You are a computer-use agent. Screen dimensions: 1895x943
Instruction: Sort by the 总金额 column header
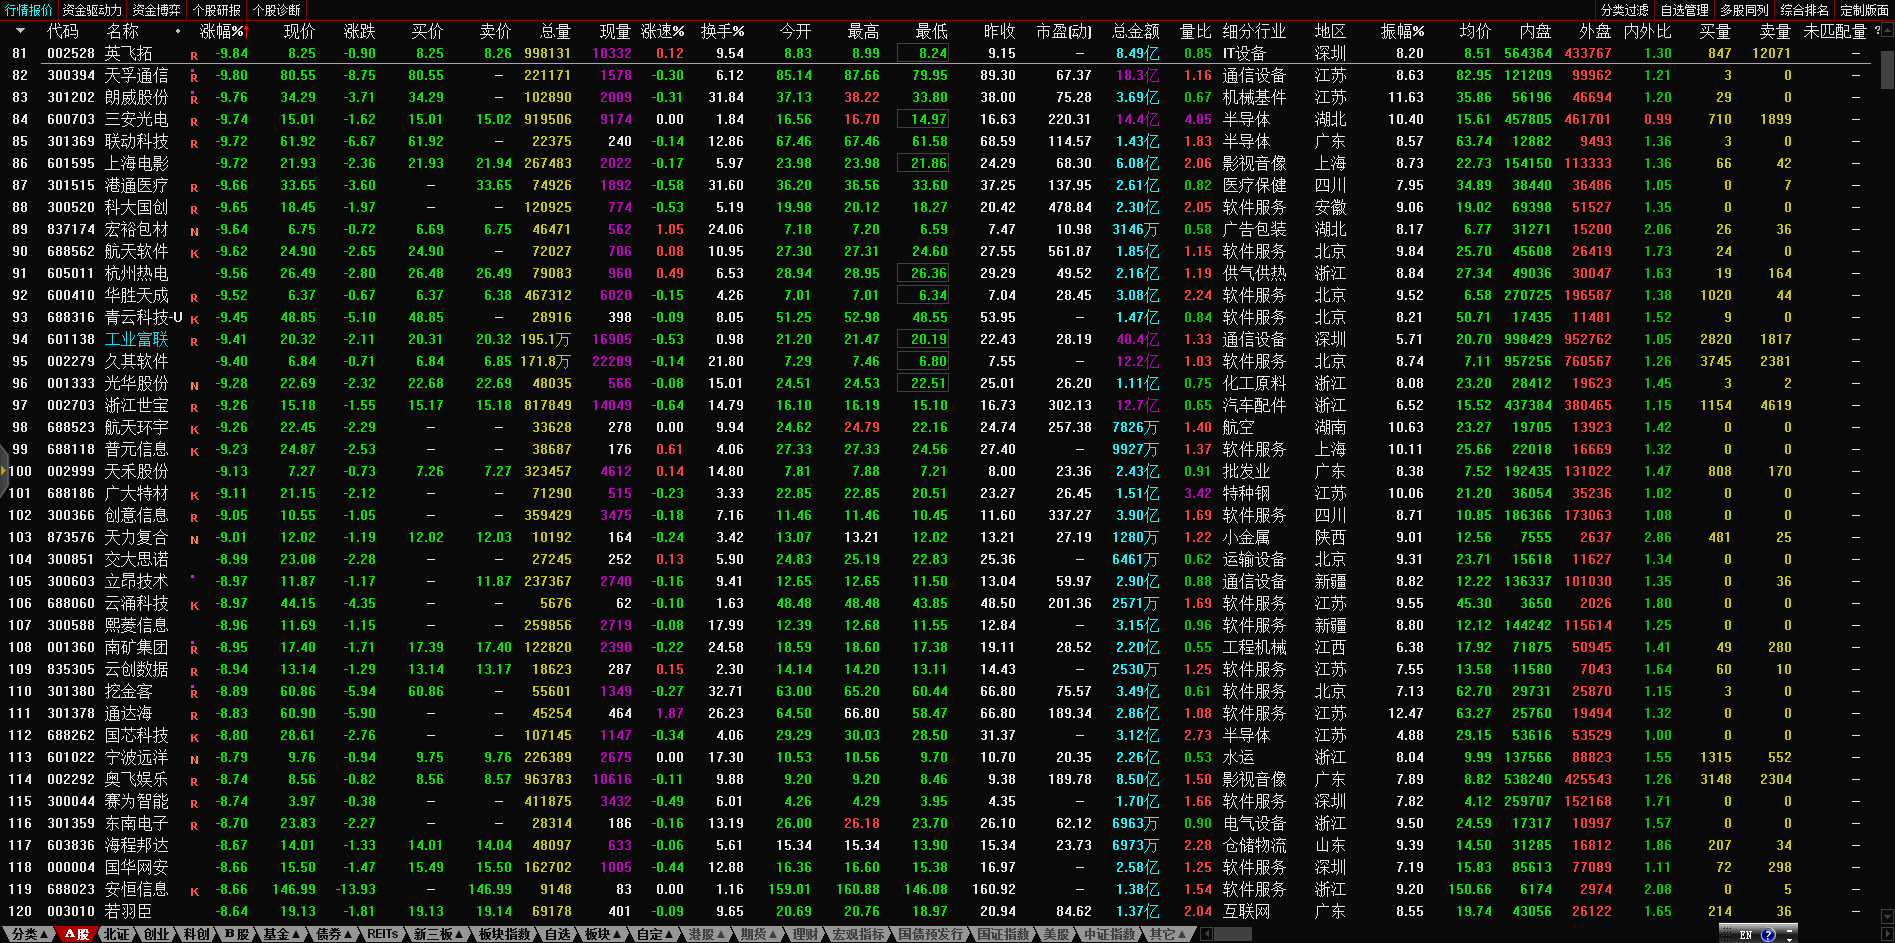(x=1135, y=31)
